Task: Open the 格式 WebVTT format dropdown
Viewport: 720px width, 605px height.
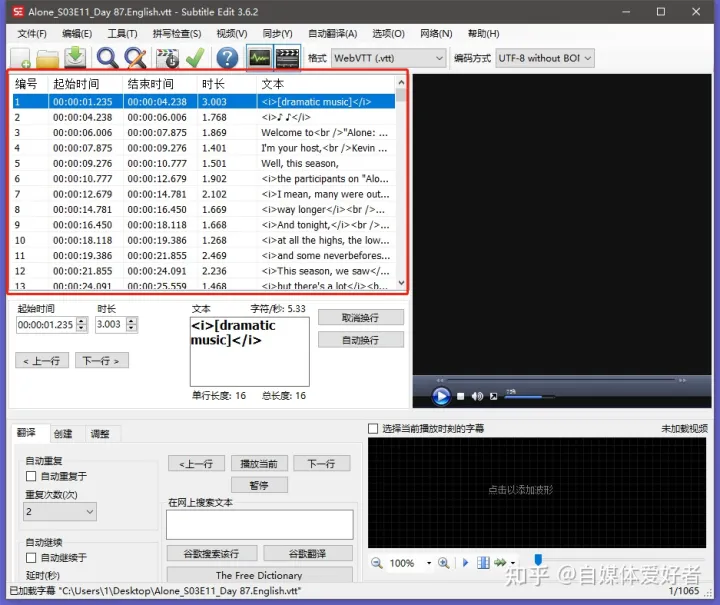Action: pyautogui.click(x=388, y=58)
